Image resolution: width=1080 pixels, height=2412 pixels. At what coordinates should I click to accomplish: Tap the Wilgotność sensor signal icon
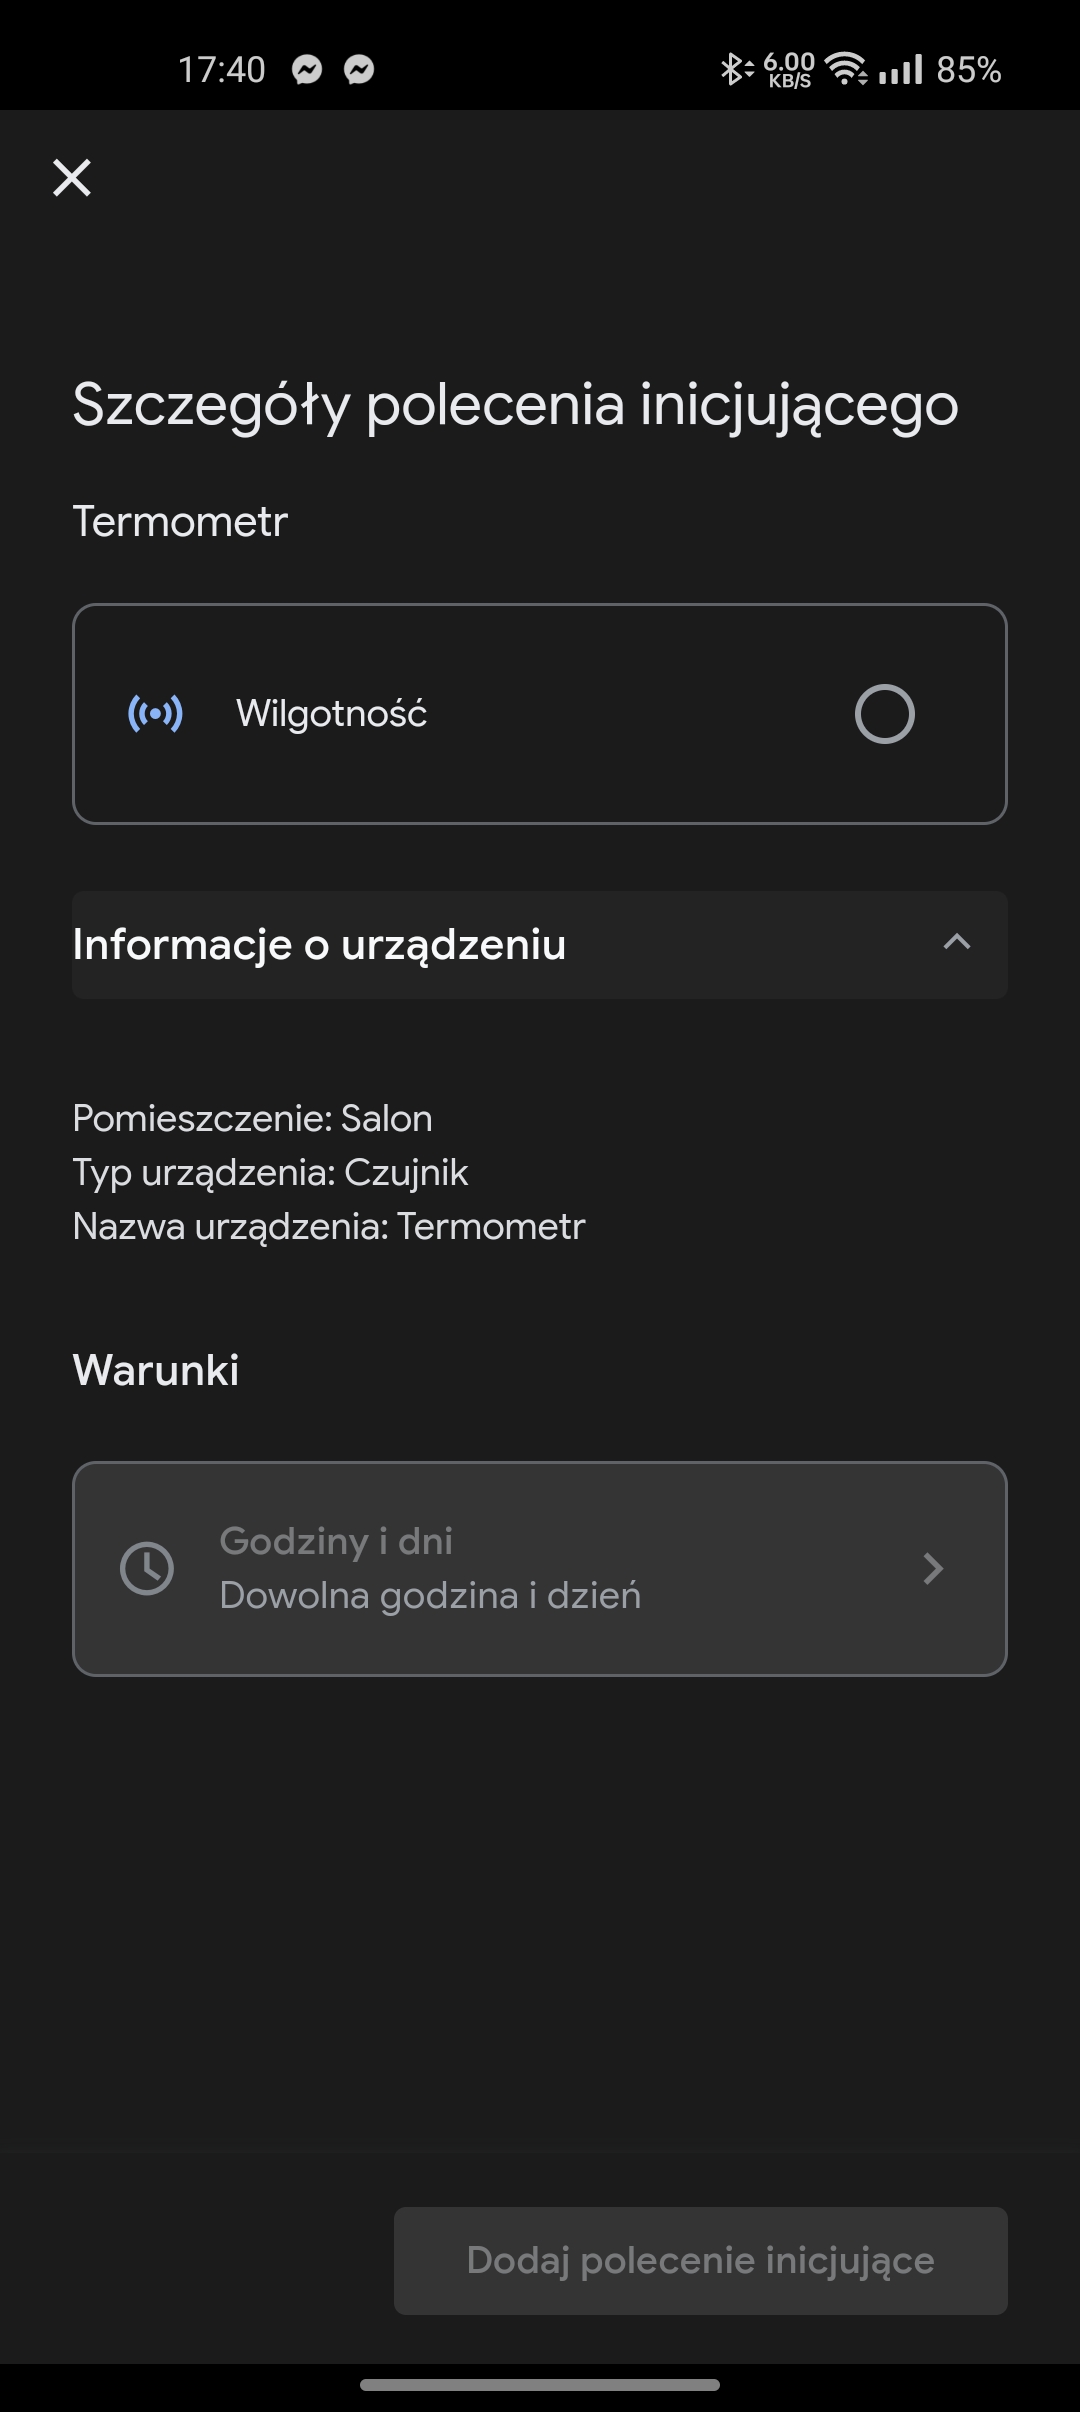pyautogui.click(x=155, y=714)
